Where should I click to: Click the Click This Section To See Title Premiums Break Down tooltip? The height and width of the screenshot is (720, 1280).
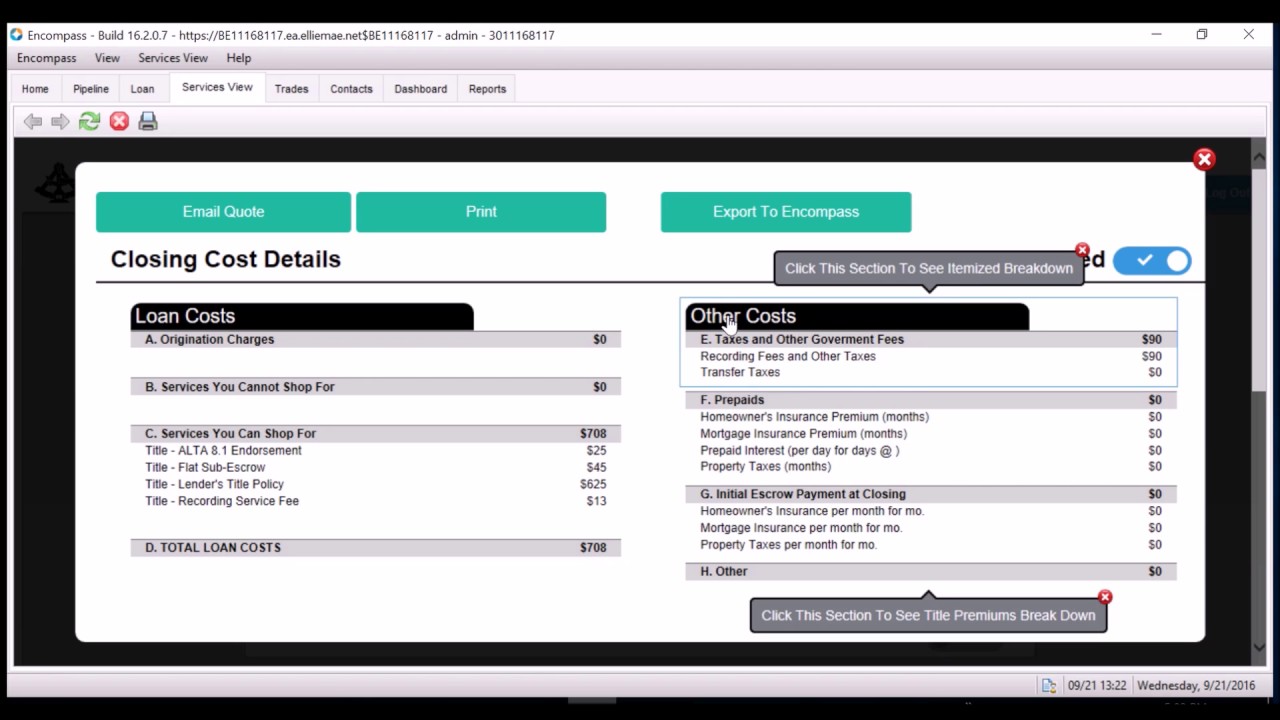[928, 615]
